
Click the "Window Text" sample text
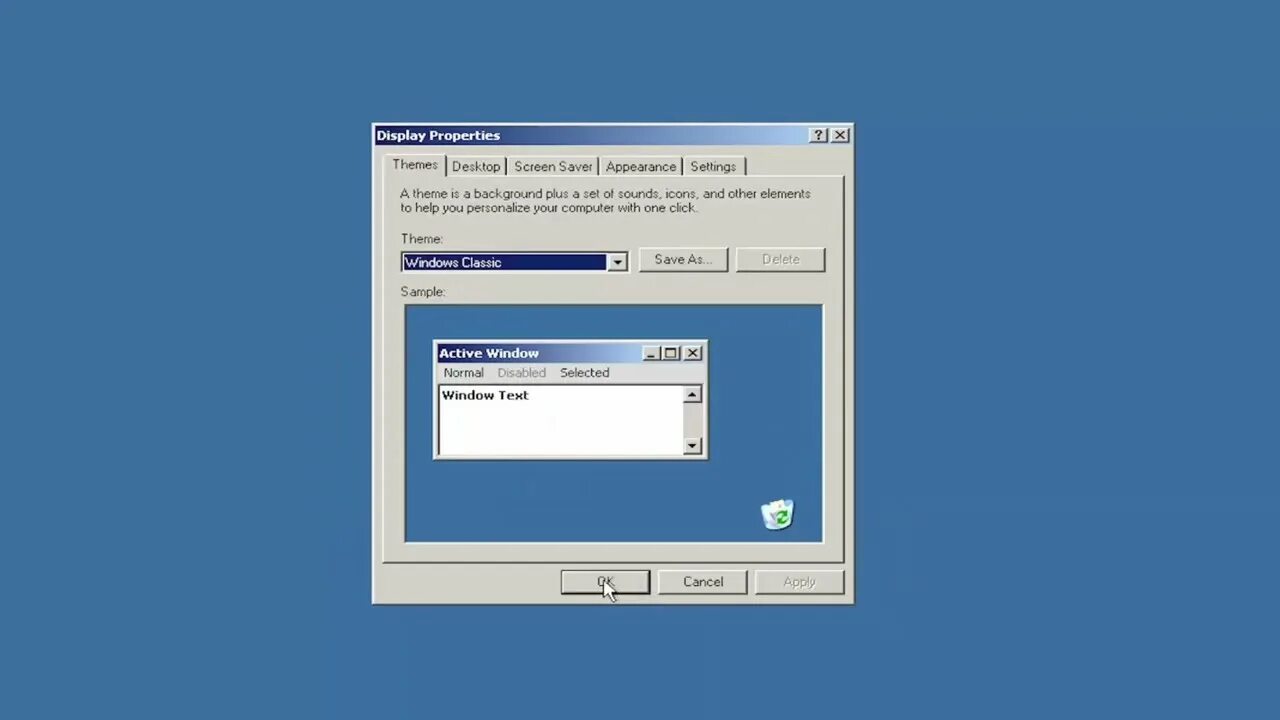click(485, 395)
